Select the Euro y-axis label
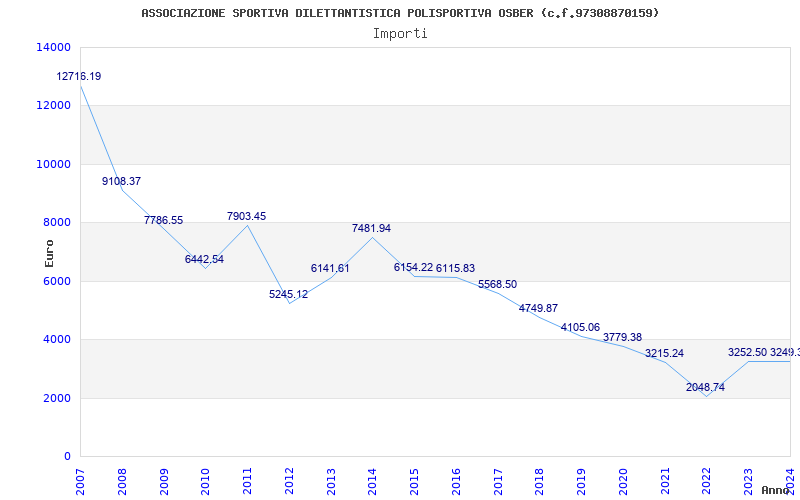Image resolution: width=800 pixels, height=500 pixels. (50, 252)
